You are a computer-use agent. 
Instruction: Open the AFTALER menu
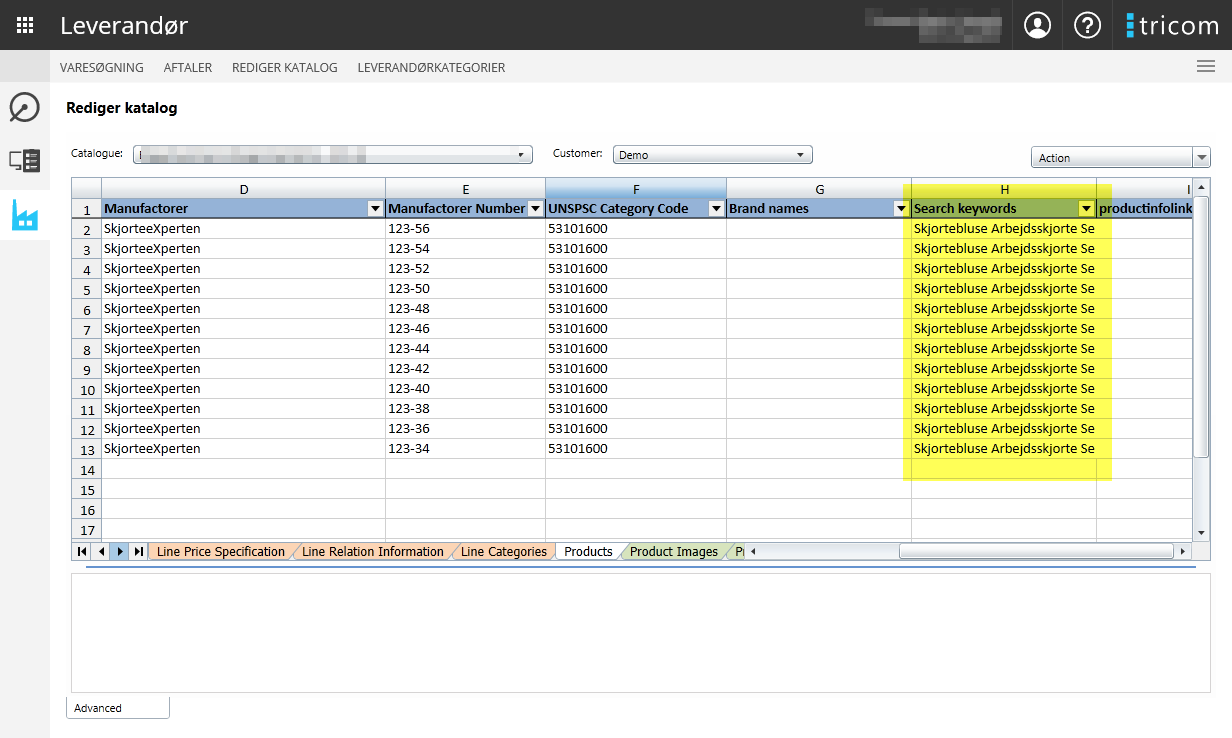point(188,68)
